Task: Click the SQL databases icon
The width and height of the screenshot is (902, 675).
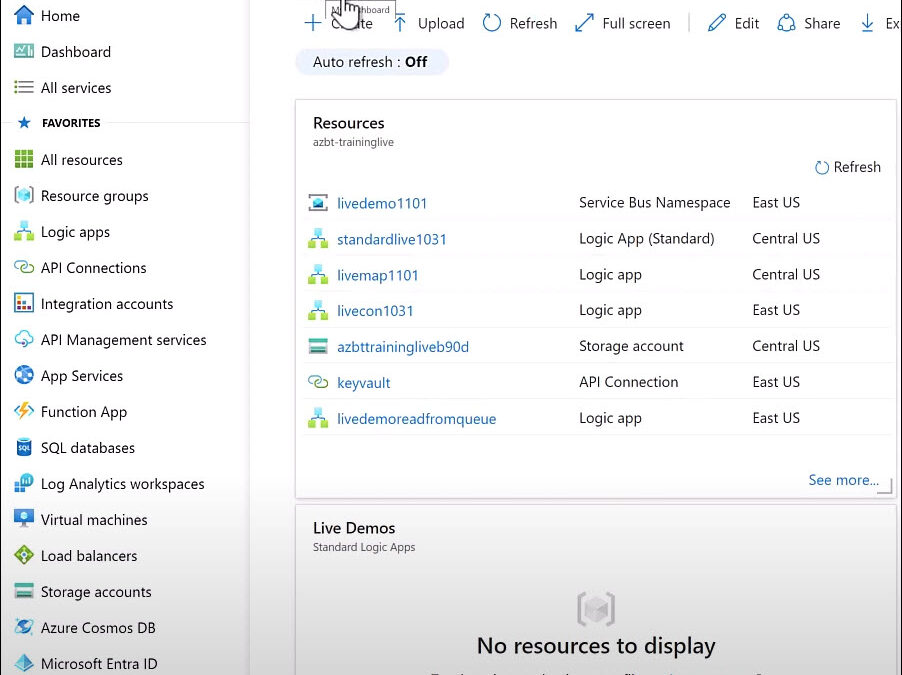Action: pyautogui.click(x=24, y=447)
